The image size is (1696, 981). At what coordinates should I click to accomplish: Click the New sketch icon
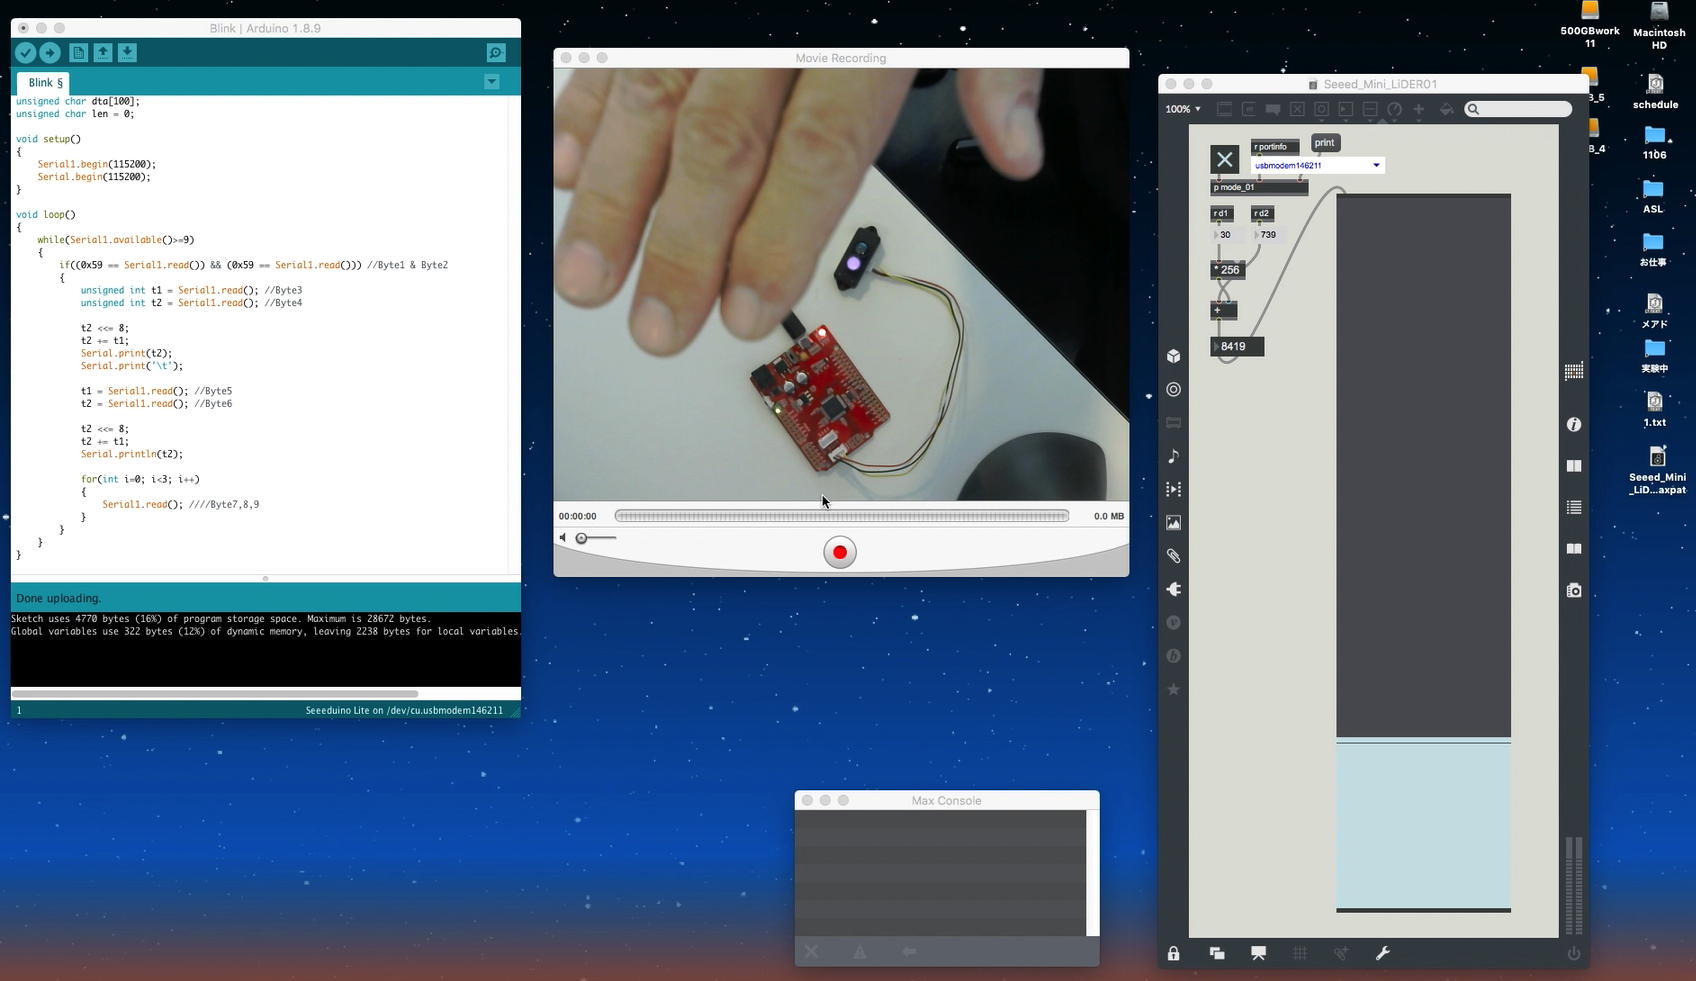coord(79,53)
